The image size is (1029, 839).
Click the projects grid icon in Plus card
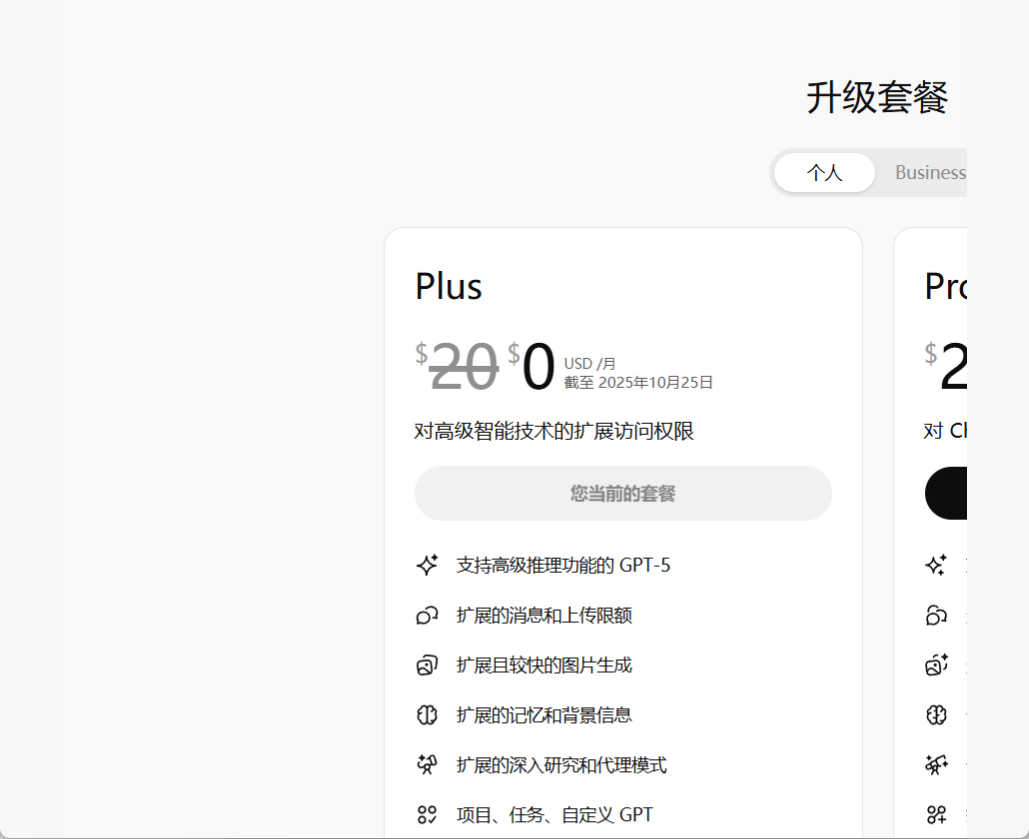(427, 815)
